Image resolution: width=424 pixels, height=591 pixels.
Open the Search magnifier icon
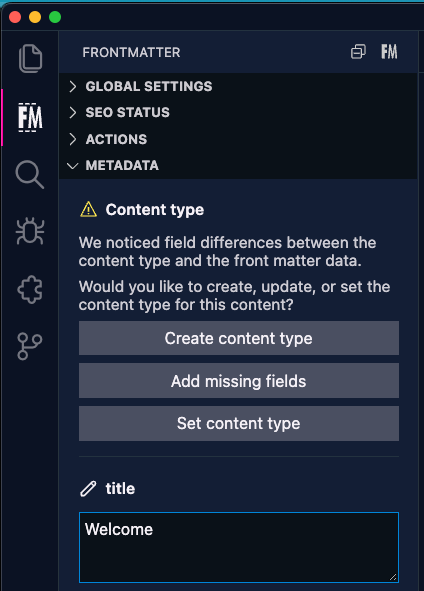(30, 175)
